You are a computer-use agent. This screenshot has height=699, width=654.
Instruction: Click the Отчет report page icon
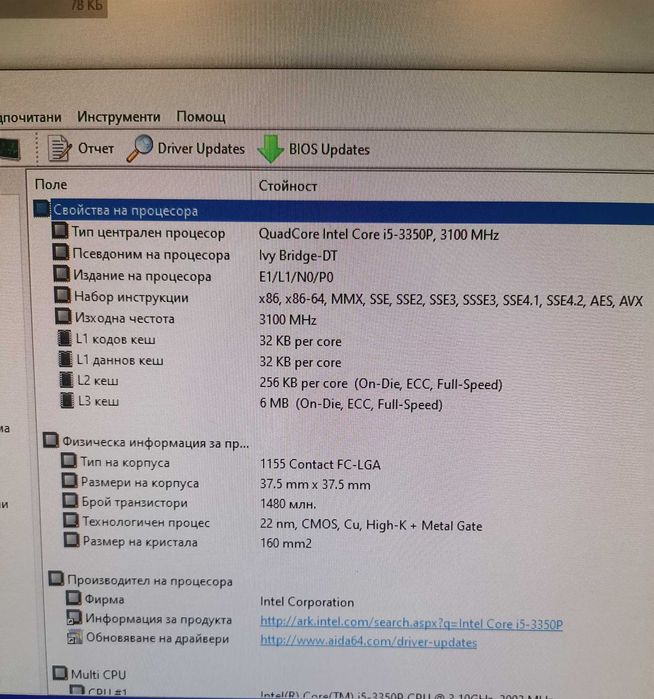[x=59, y=148]
